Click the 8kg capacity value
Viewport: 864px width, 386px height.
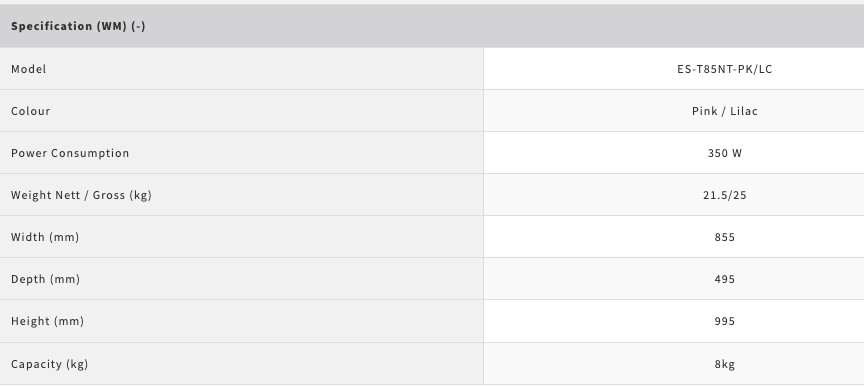(x=725, y=363)
